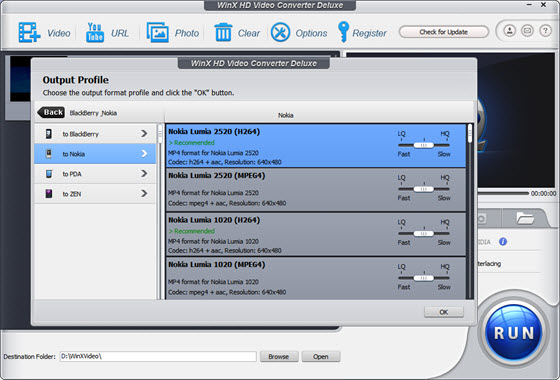
Task: Click the Photo slideshow icon
Action: (x=158, y=32)
